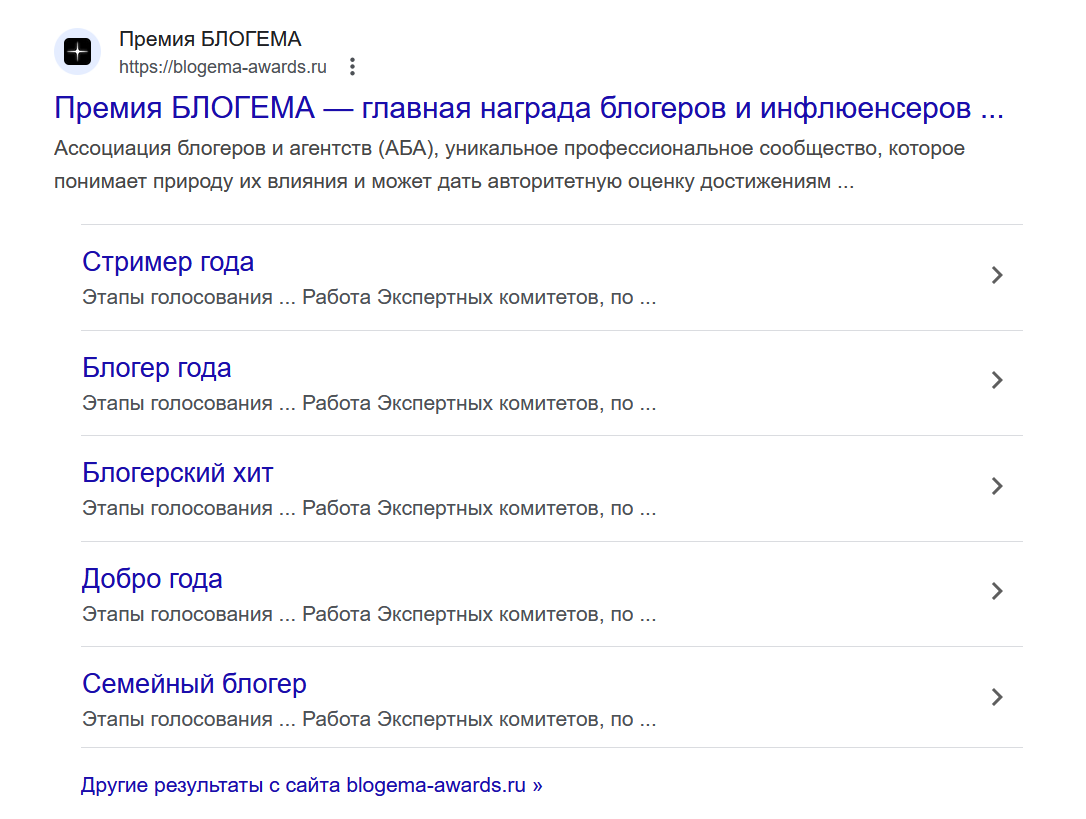This screenshot has width=1086, height=819.
Task: Click the snippet text starting Ассоциация блогеров
Action: click(x=510, y=165)
